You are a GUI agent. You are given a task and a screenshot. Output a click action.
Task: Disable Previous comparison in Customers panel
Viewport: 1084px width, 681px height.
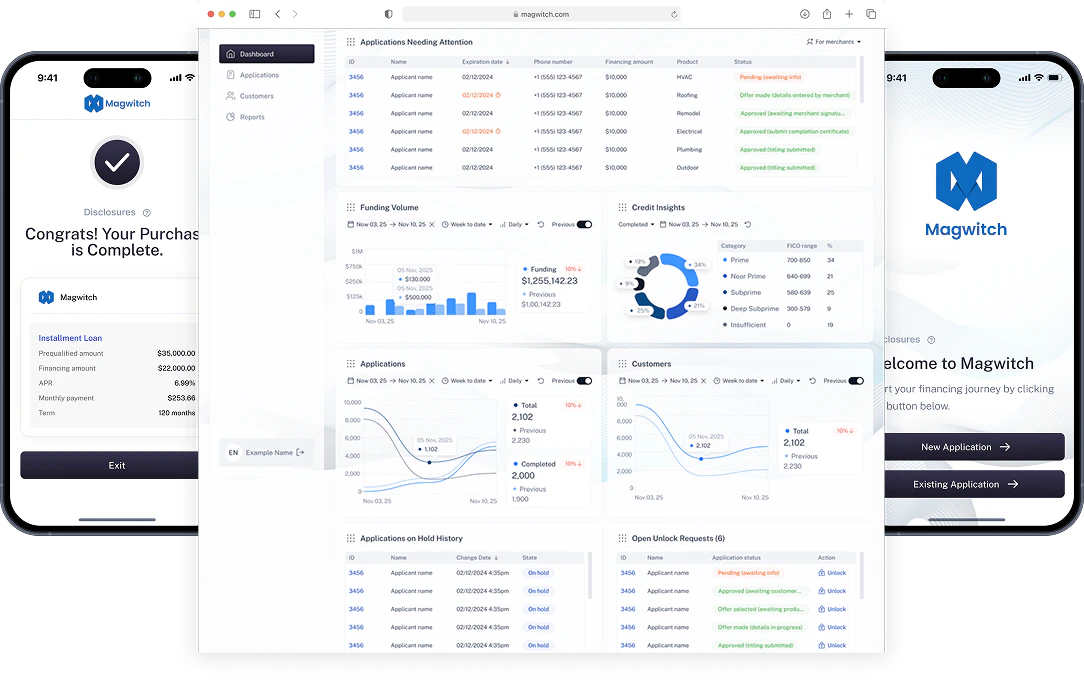[x=856, y=381]
